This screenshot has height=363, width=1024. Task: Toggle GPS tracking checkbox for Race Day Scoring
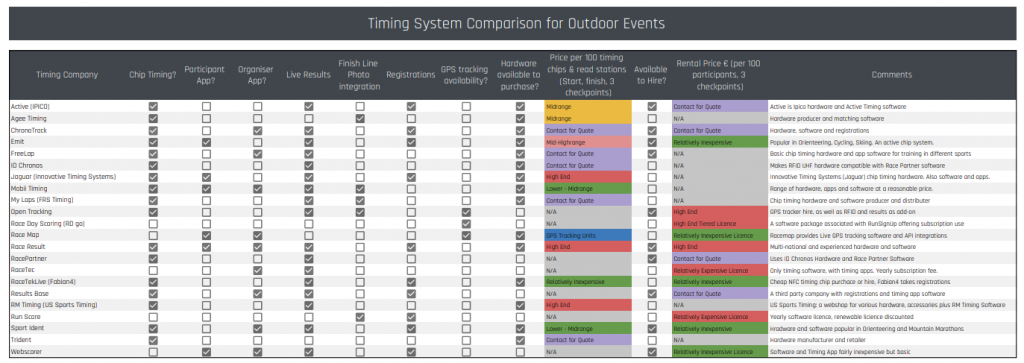(x=466, y=223)
